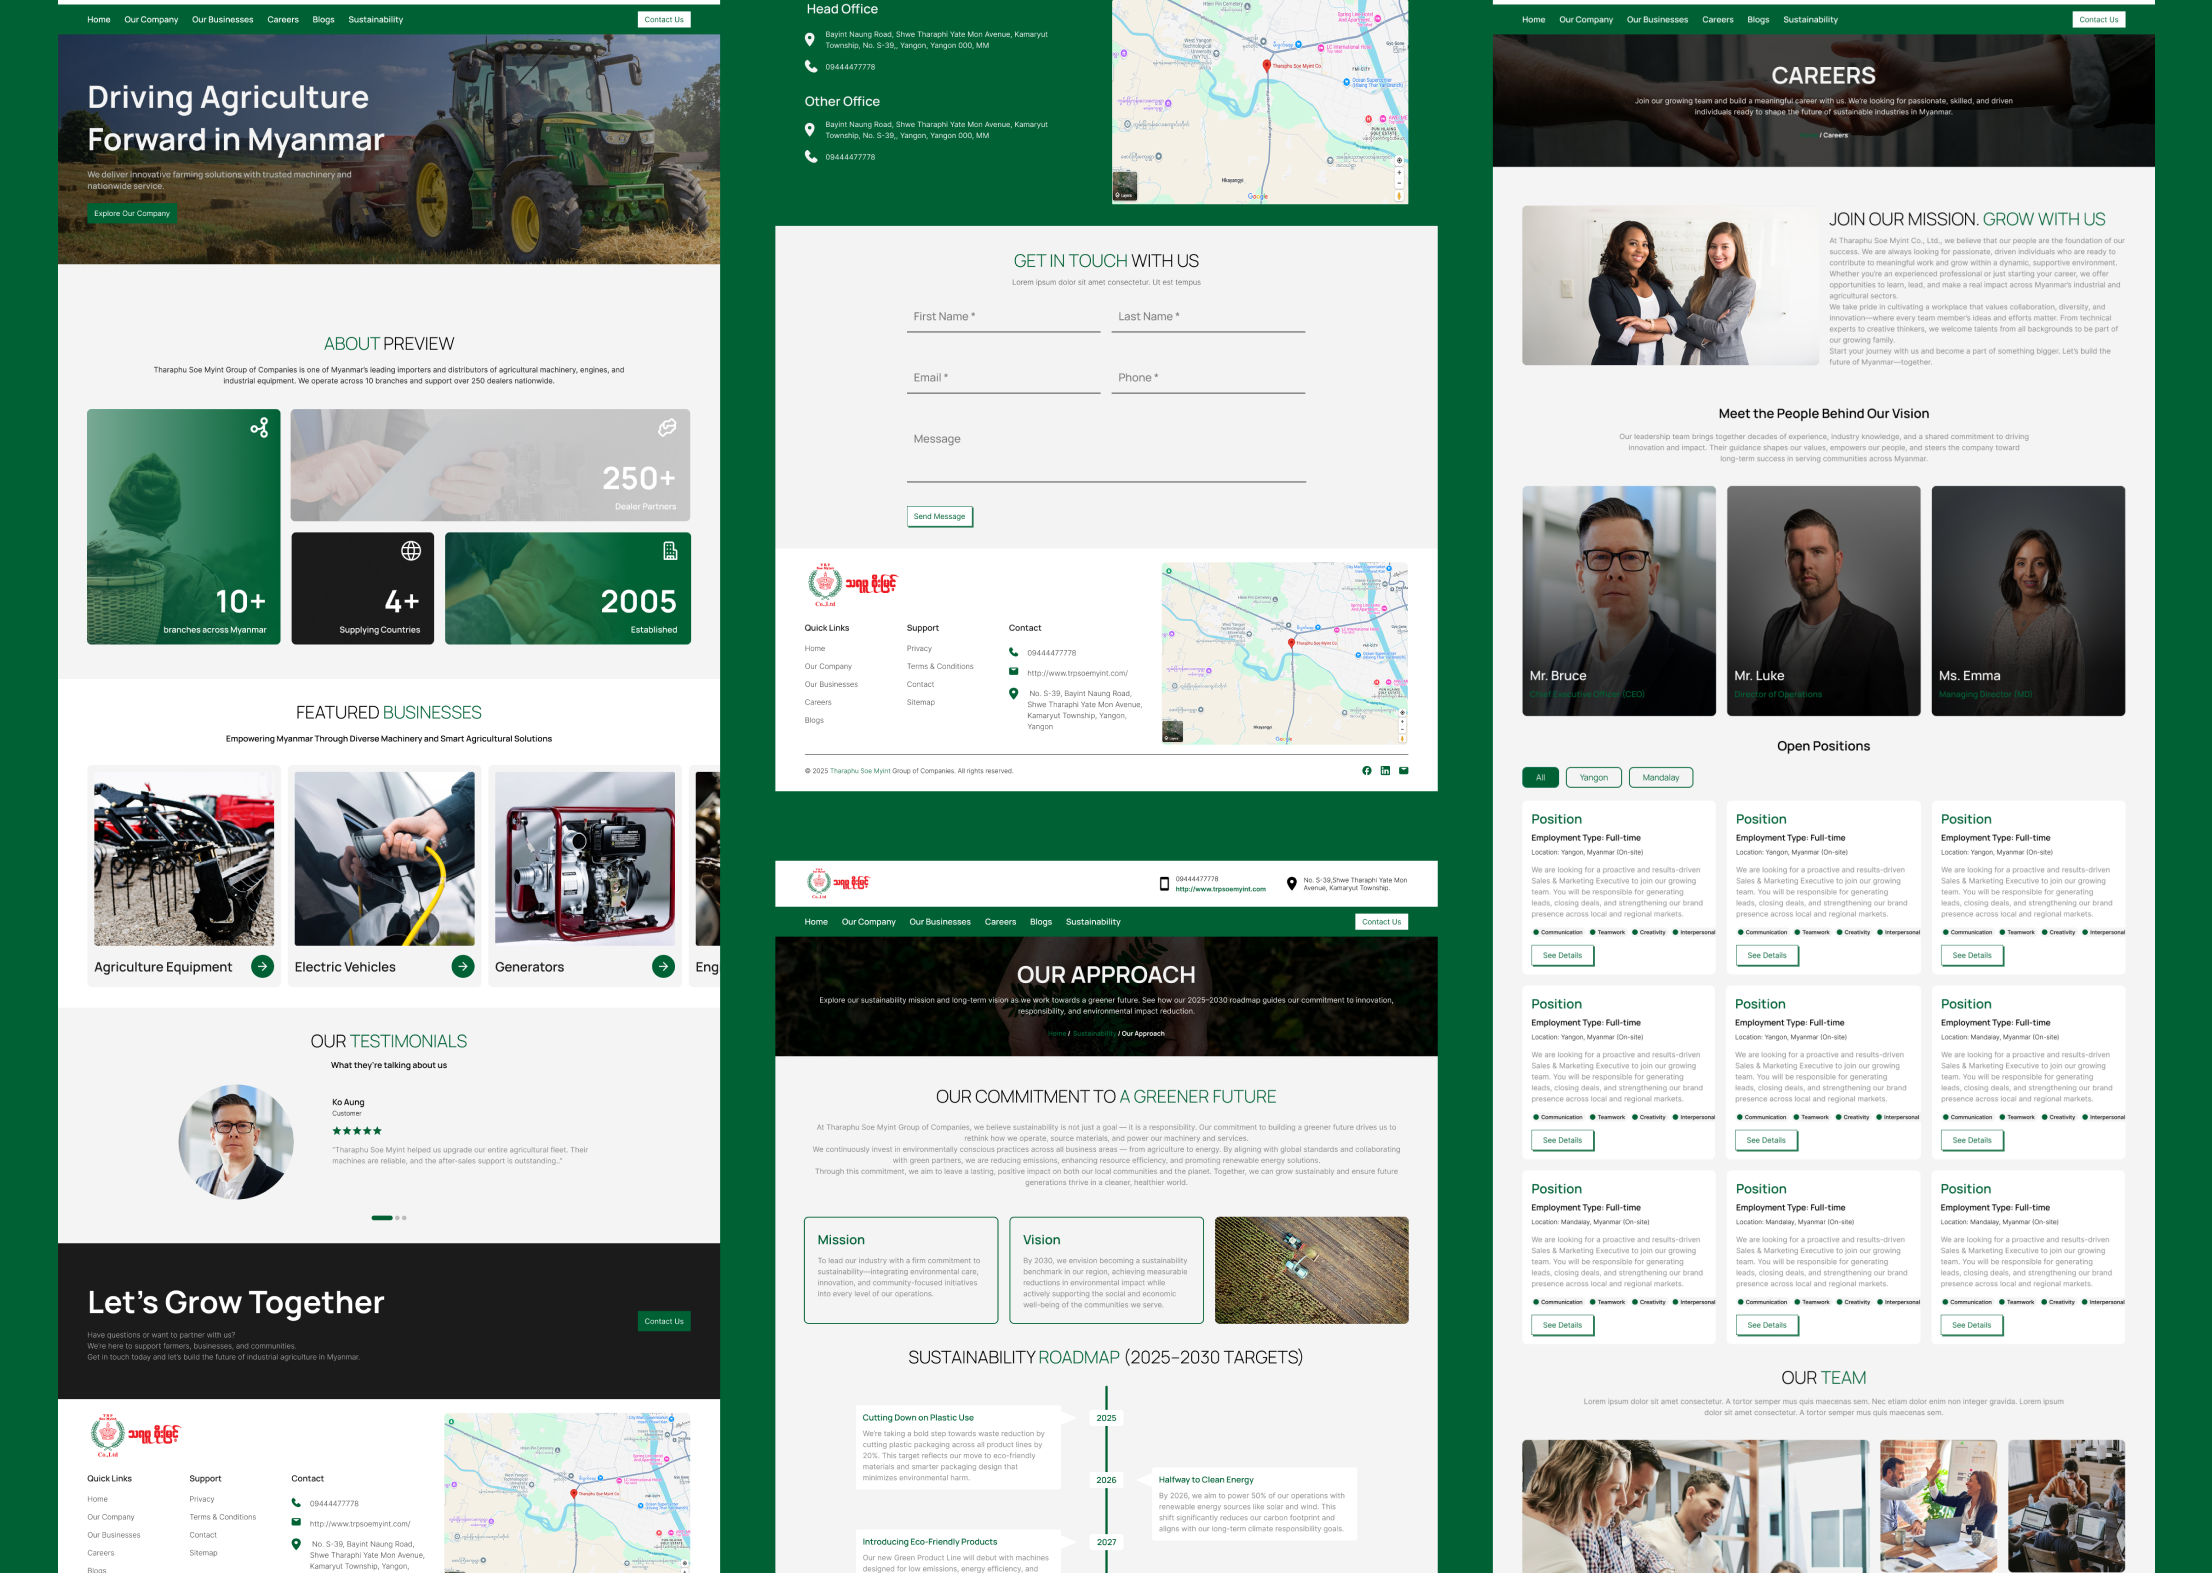The height and width of the screenshot is (1573, 2212).
Task: Focus the Message text area
Action: [1106, 453]
